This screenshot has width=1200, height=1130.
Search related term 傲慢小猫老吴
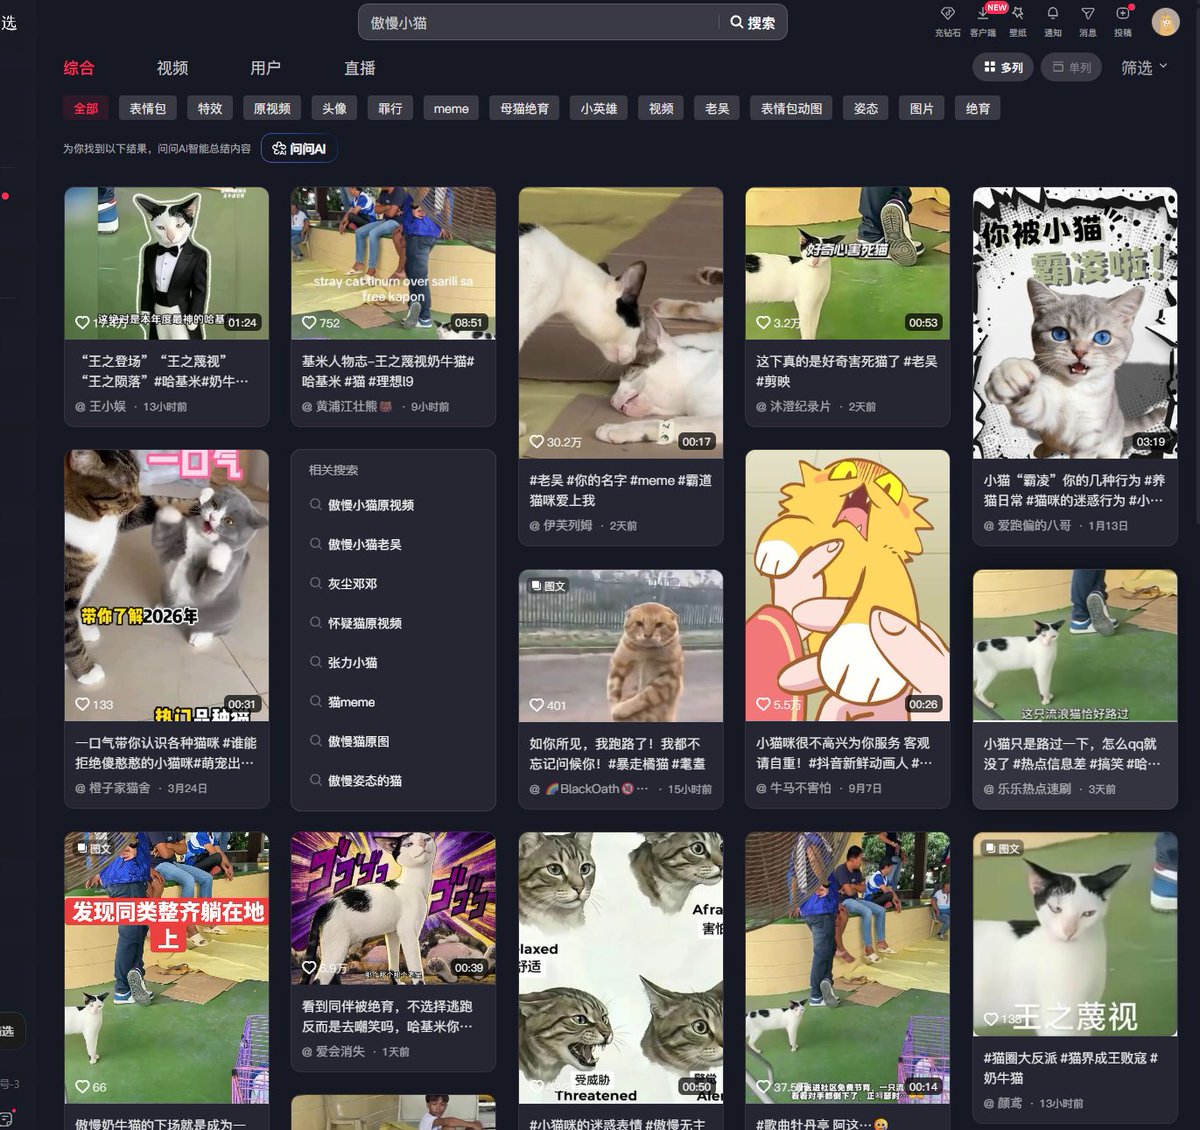point(365,544)
